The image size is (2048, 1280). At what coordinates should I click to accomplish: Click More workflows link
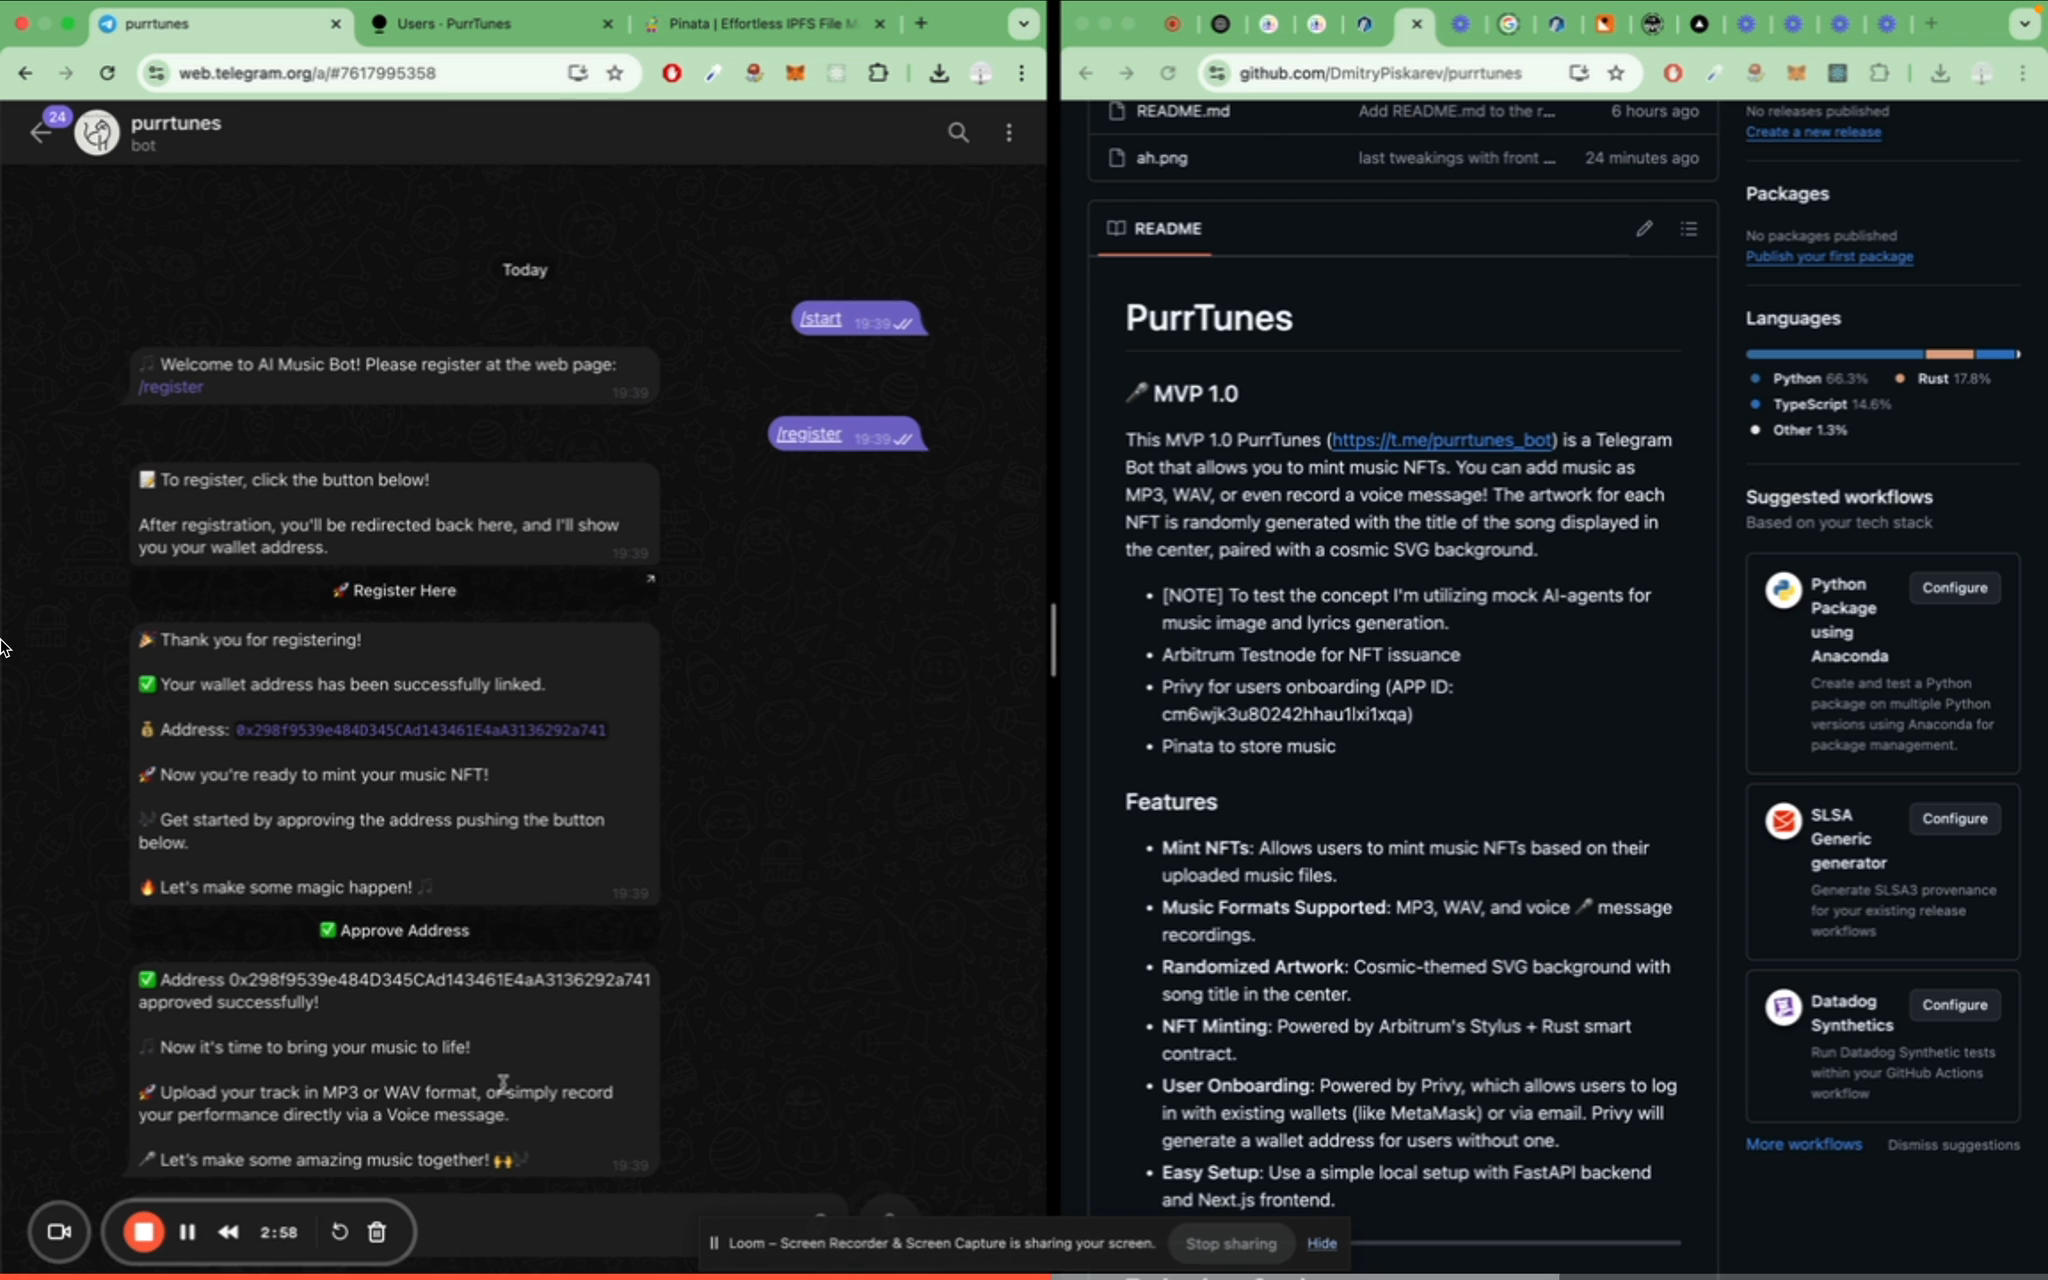[1804, 1145]
